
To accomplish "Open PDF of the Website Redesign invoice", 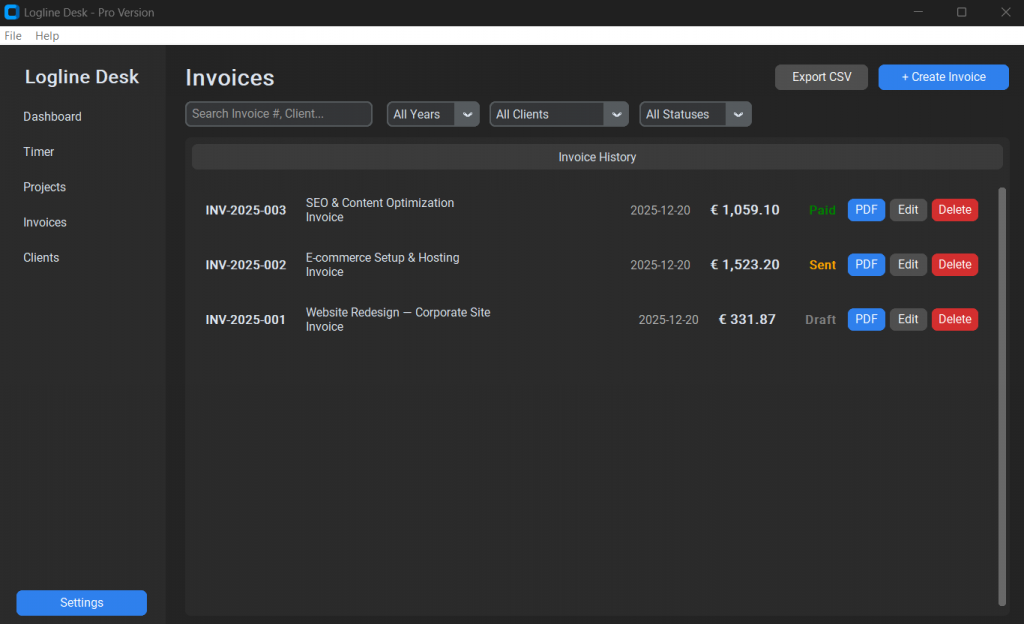I will (866, 319).
